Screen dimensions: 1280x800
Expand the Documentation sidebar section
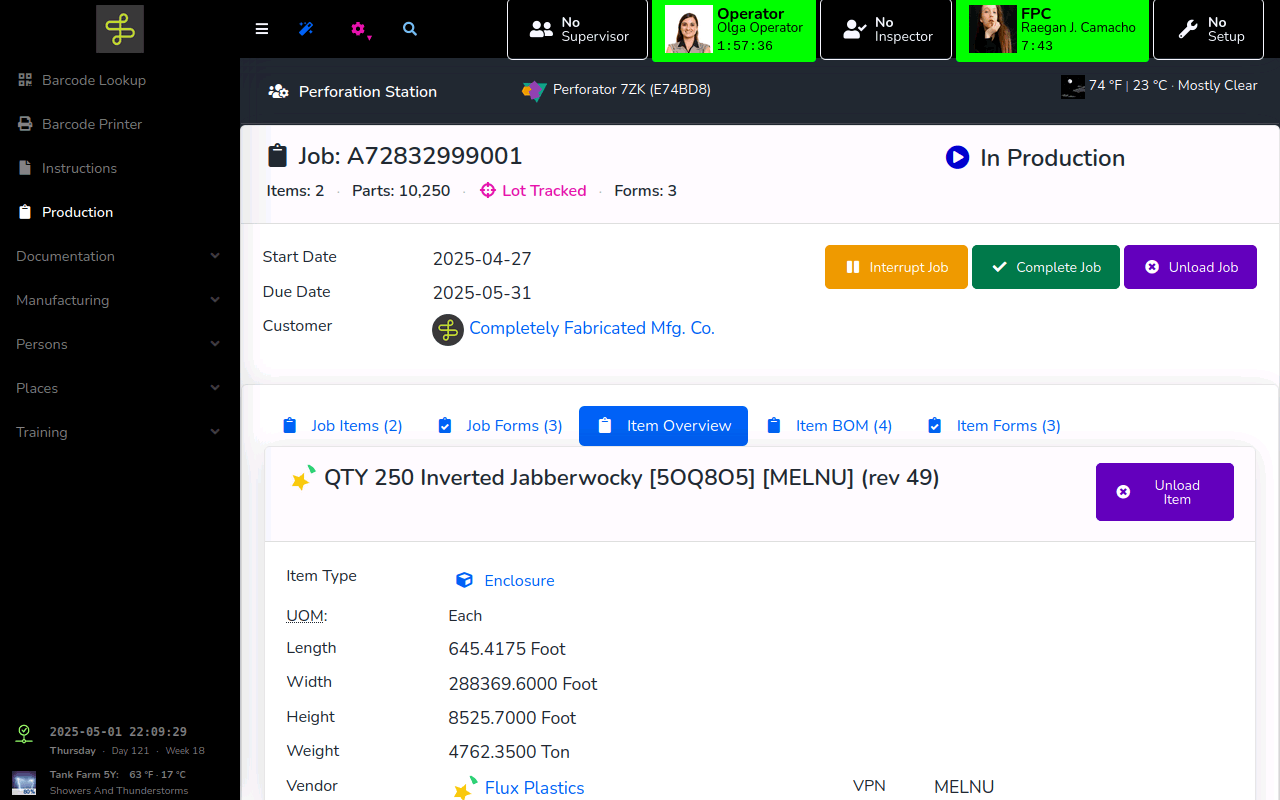[x=119, y=256]
